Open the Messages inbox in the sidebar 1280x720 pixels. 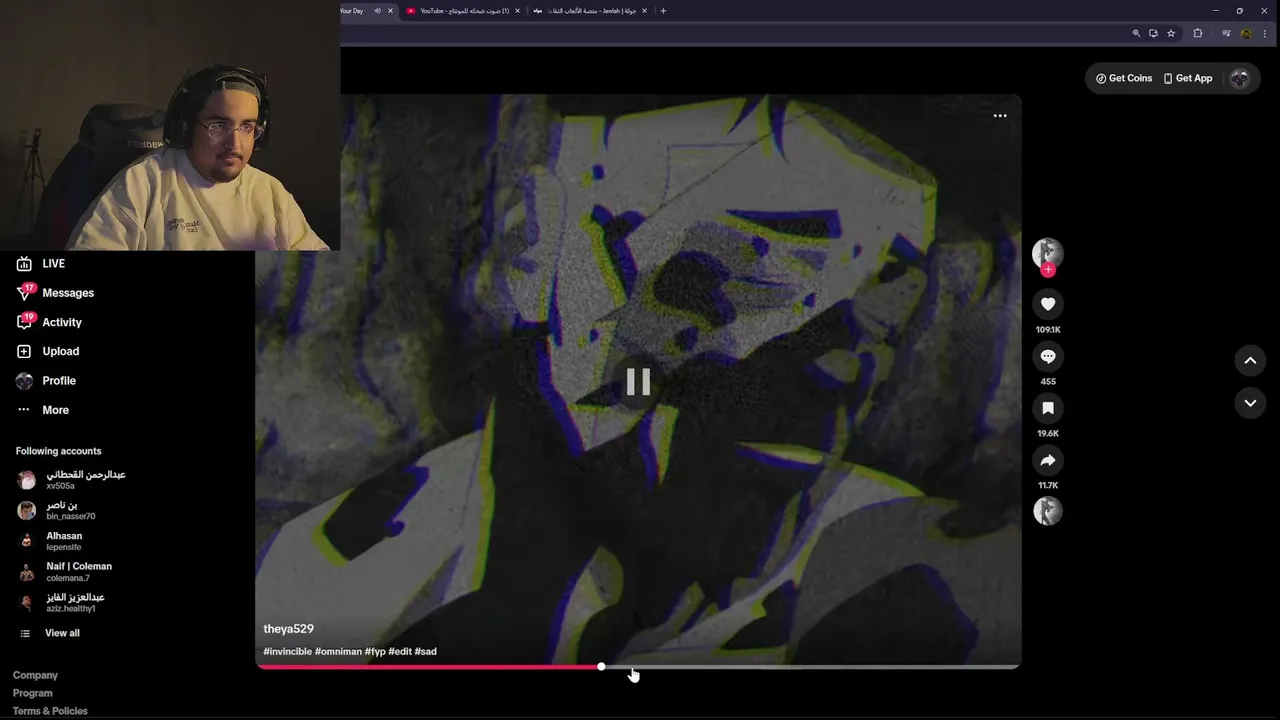(55, 293)
